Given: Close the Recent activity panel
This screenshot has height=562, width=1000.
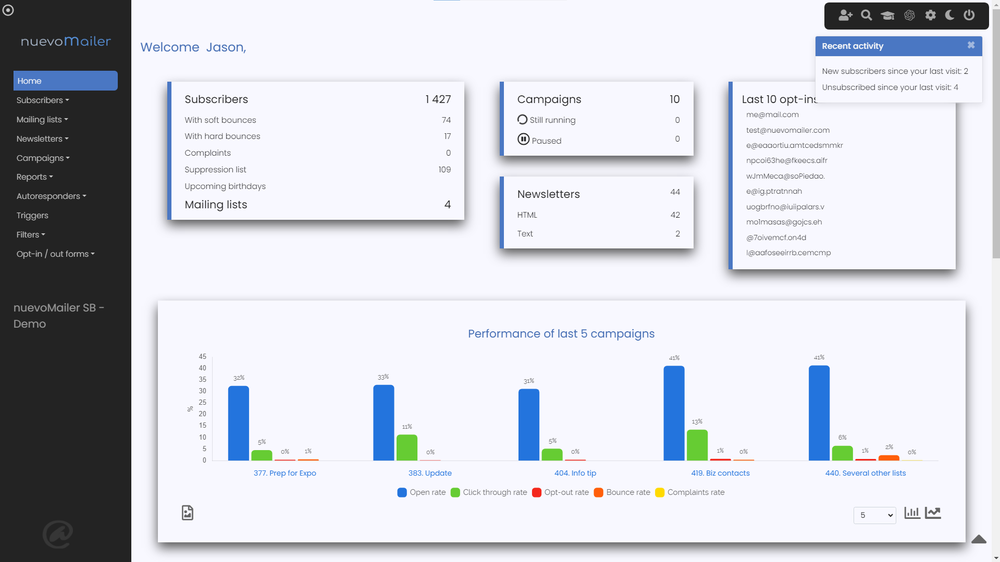Looking at the screenshot, I should pyautogui.click(x=971, y=45).
